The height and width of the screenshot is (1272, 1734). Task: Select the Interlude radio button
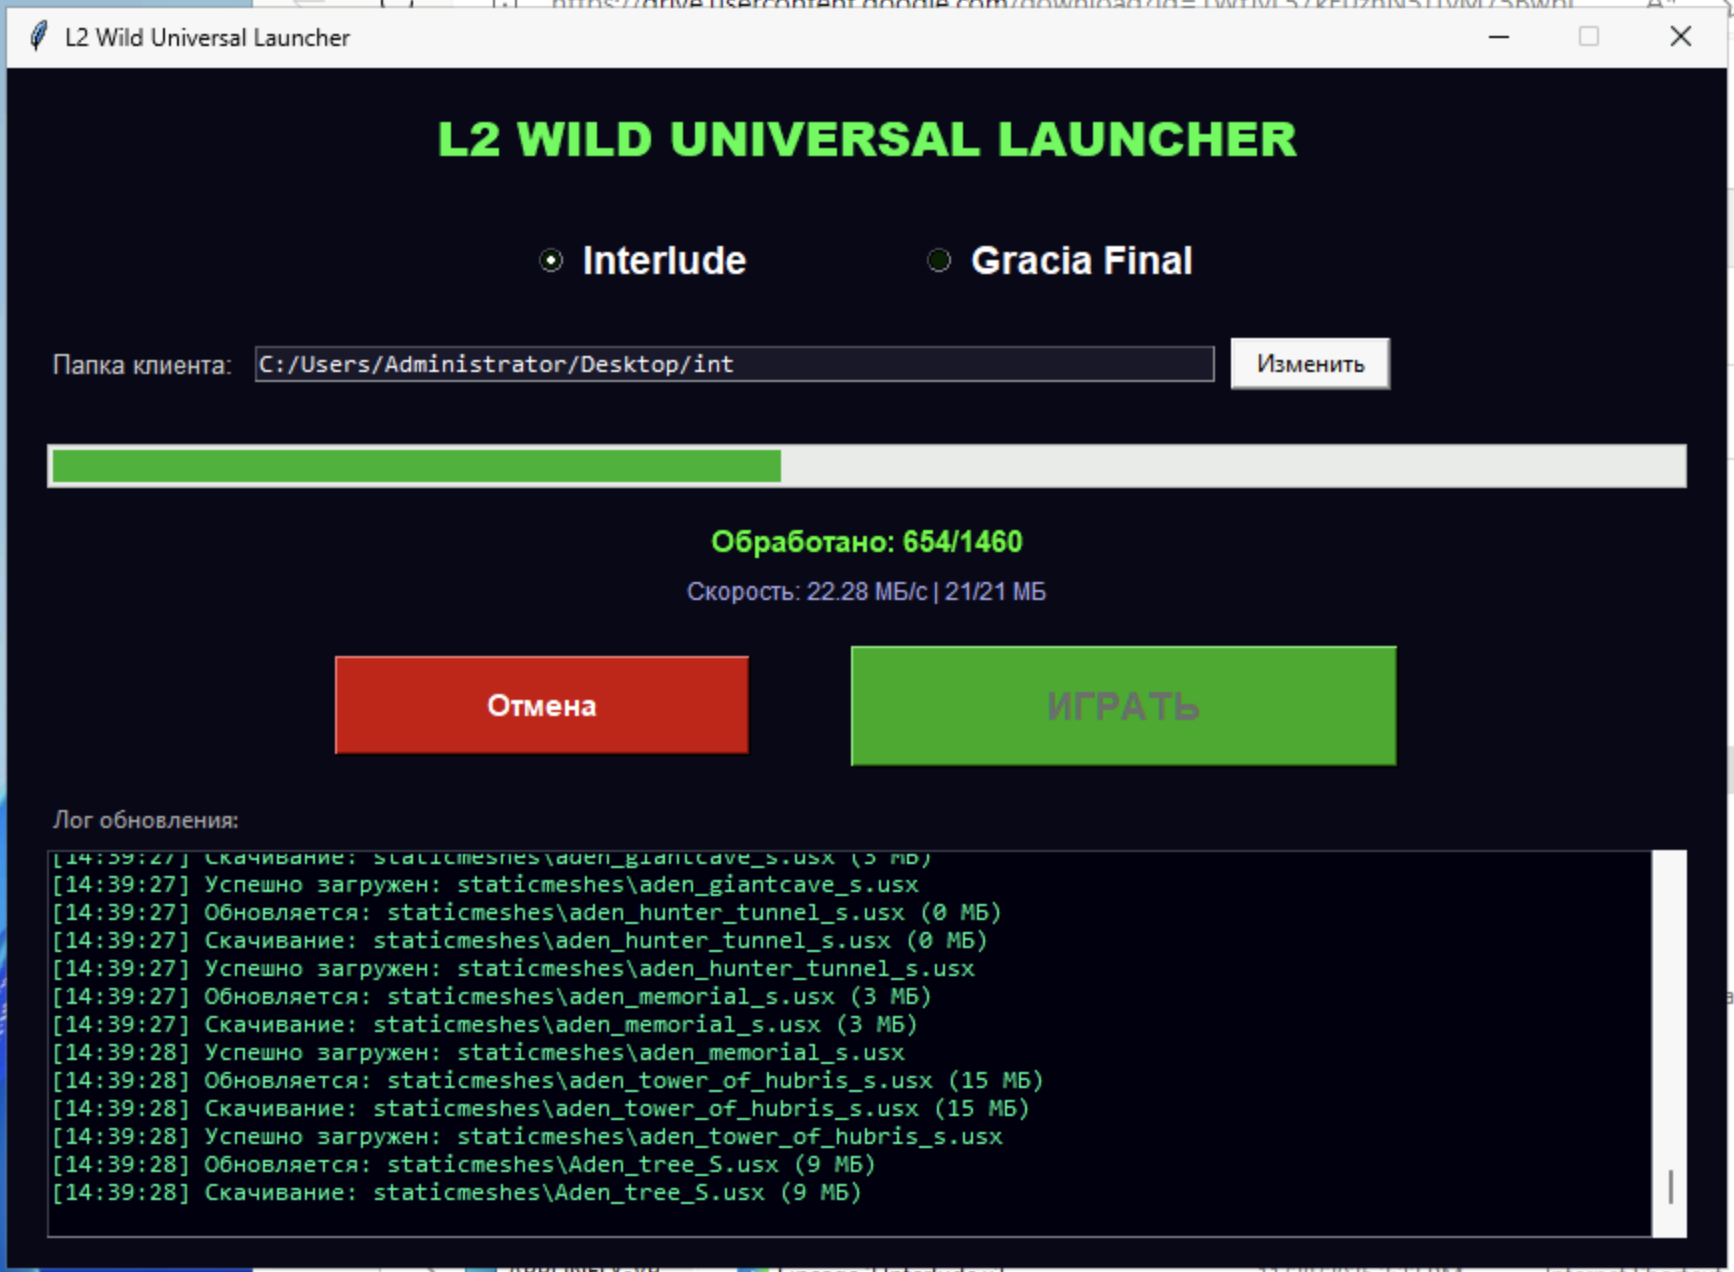[551, 261]
